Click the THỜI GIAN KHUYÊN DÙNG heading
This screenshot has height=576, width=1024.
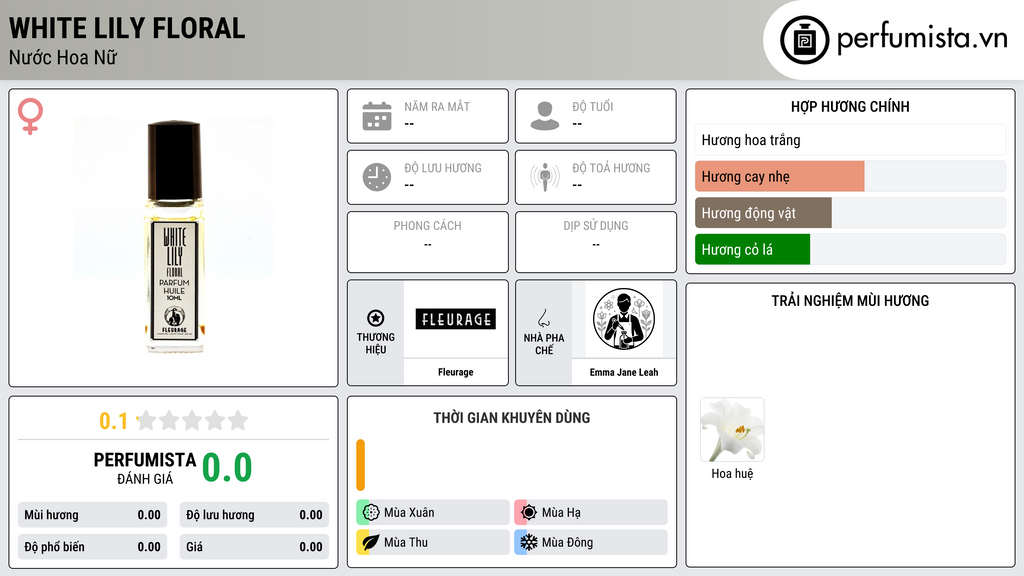coord(512,417)
